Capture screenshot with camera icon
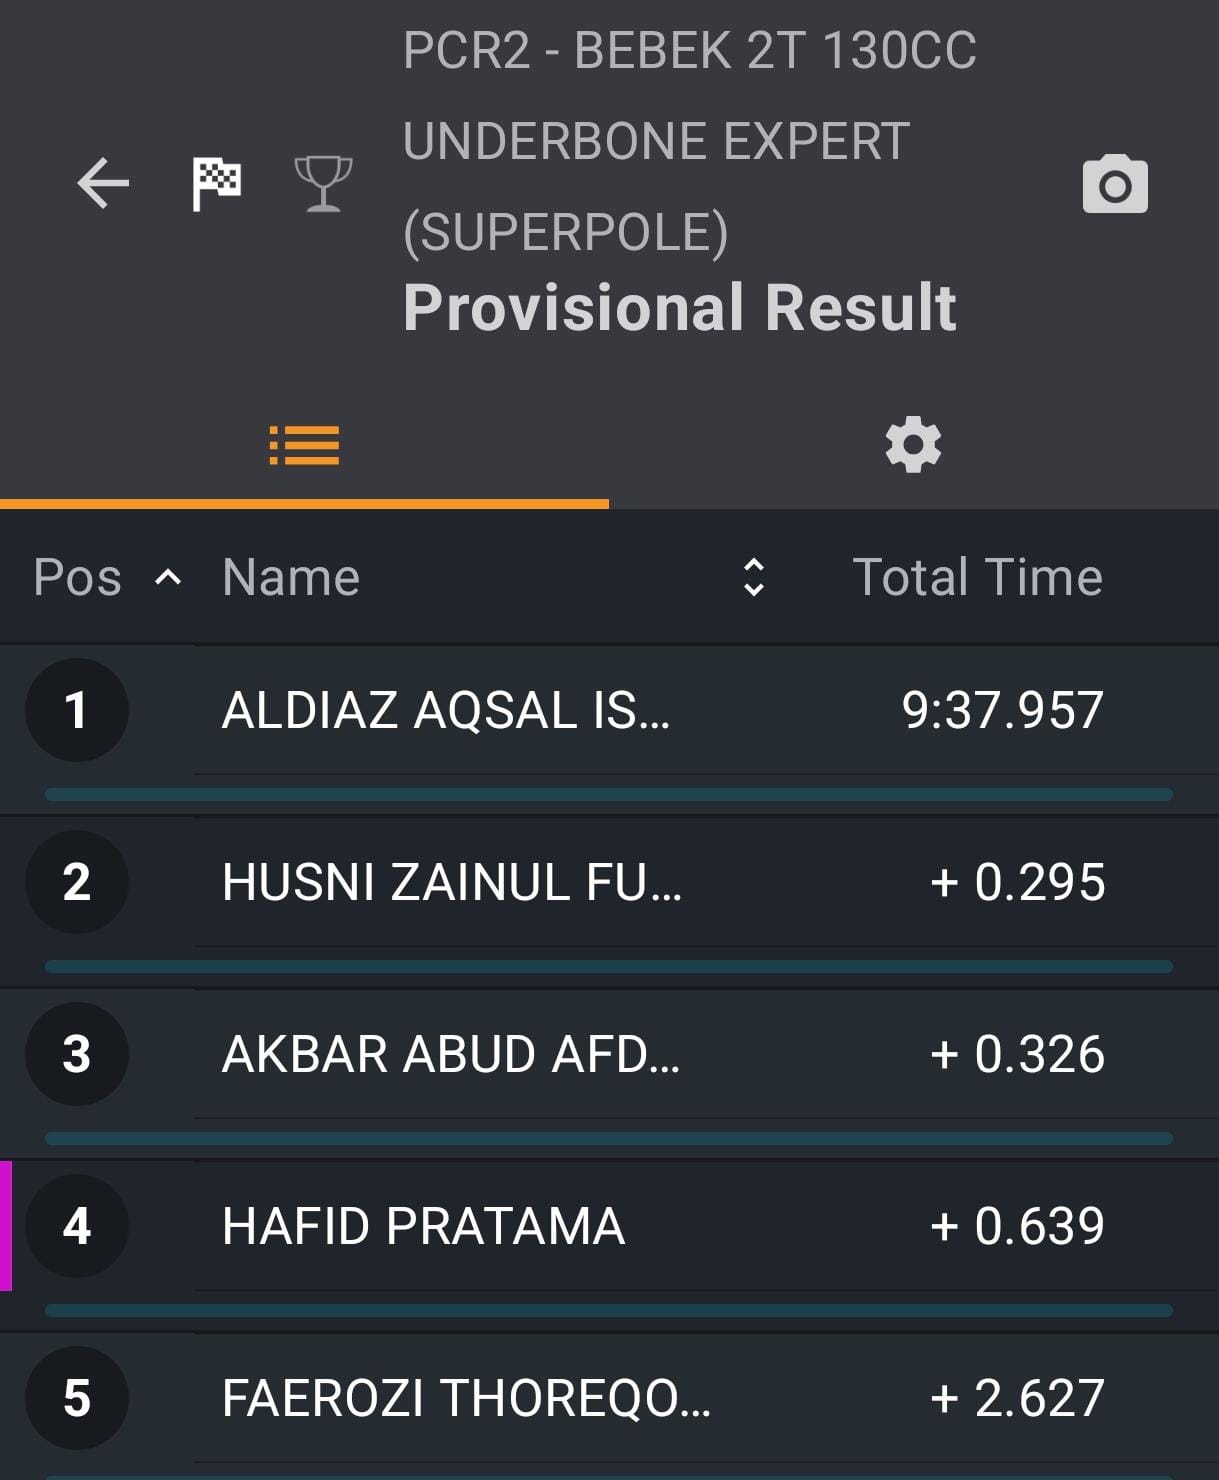1219x1480 pixels. (x=1115, y=184)
